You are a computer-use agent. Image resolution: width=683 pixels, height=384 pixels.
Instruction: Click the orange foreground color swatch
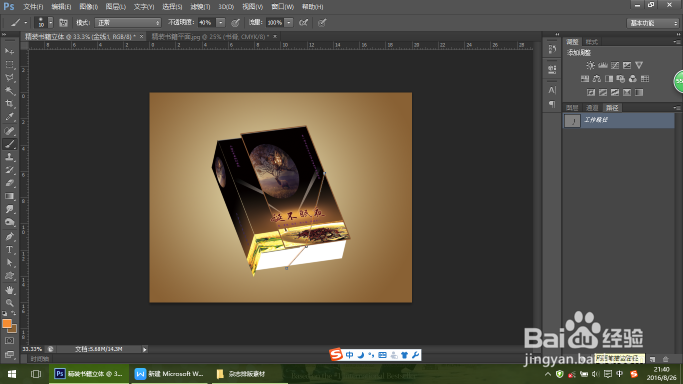point(7,323)
